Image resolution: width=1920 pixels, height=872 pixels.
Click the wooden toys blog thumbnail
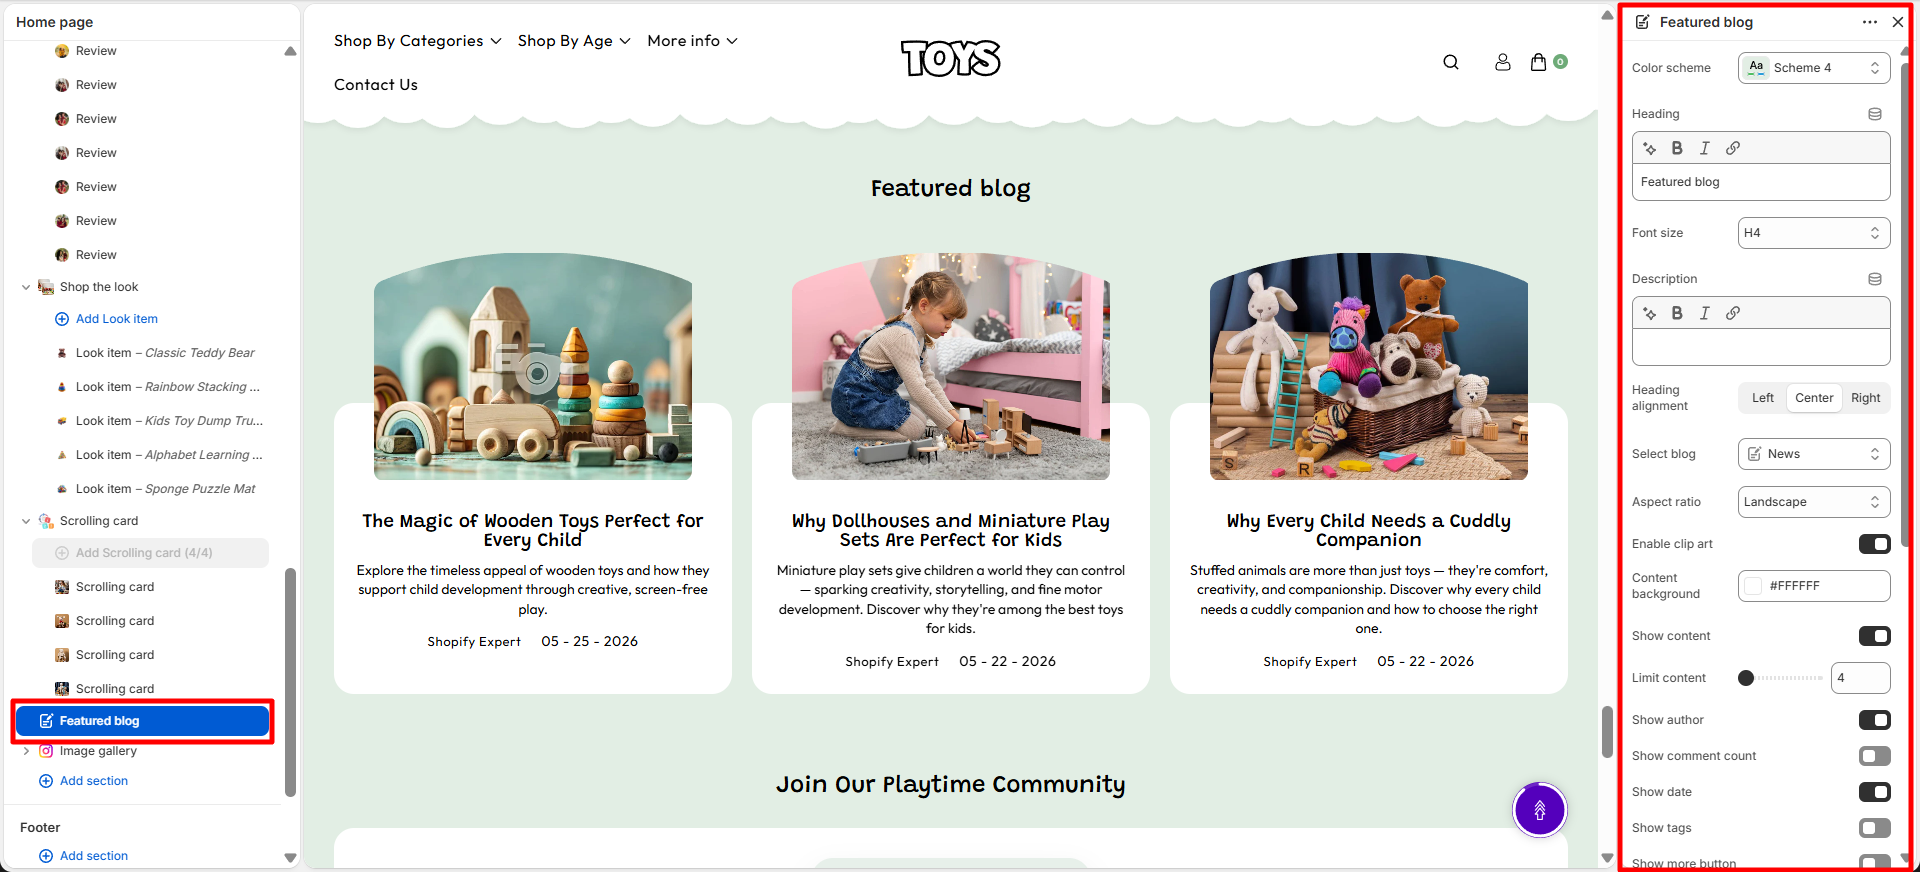(533, 366)
